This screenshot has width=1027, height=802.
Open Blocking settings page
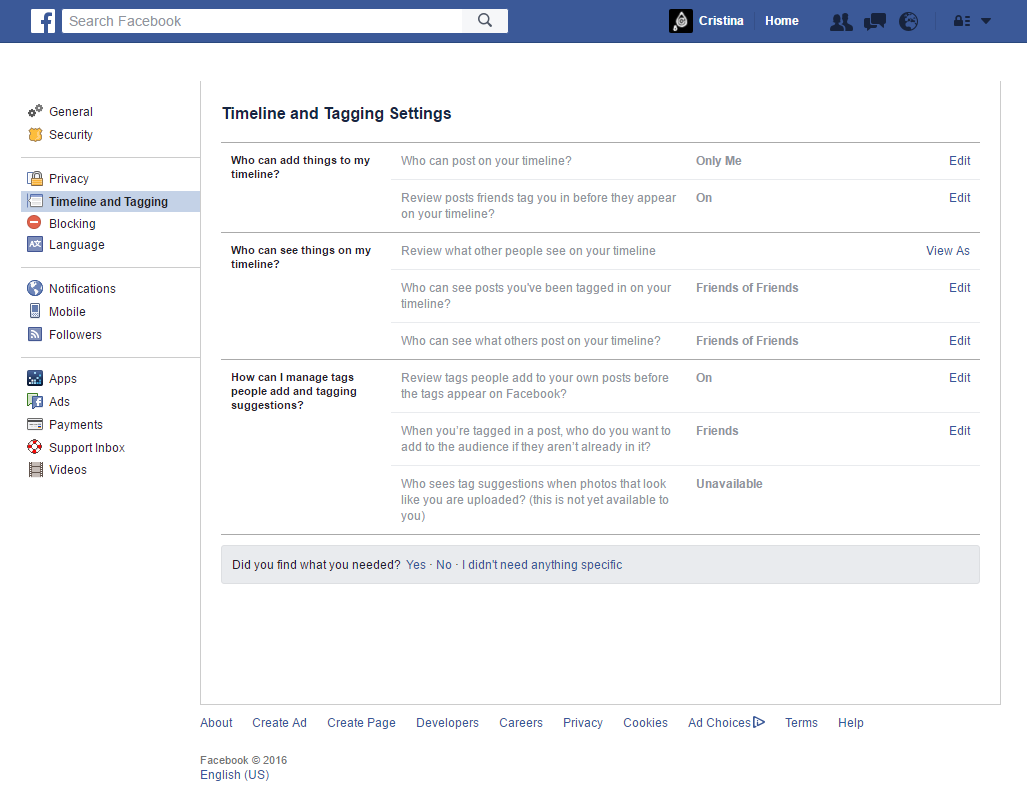coord(72,223)
